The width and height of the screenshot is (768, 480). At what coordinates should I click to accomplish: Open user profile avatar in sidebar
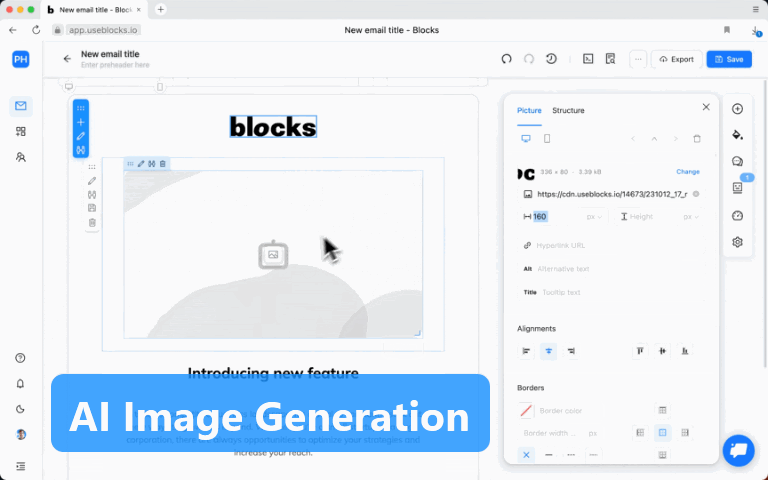coord(21,434)
